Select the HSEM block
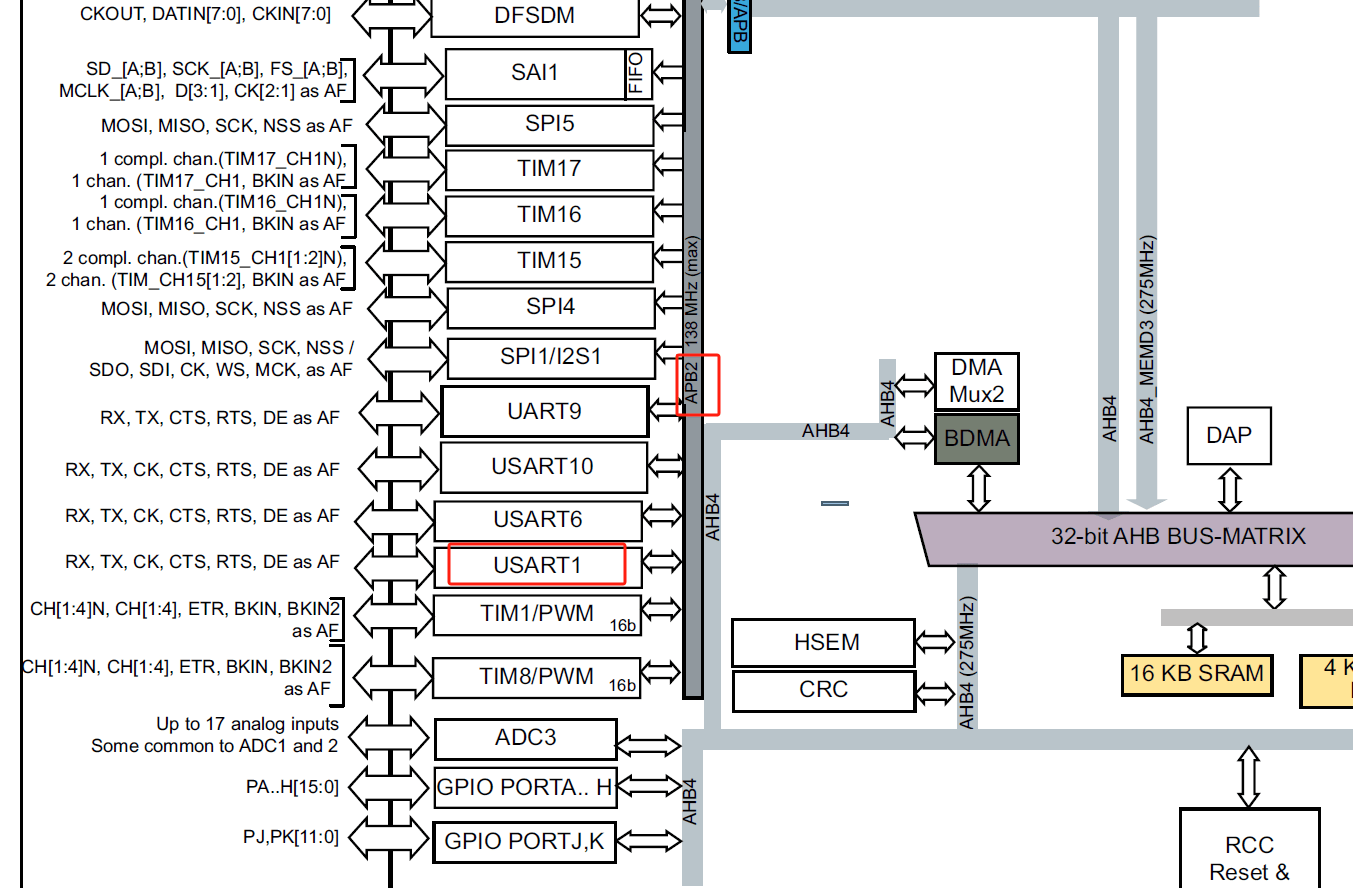 (x=823, y=642)
